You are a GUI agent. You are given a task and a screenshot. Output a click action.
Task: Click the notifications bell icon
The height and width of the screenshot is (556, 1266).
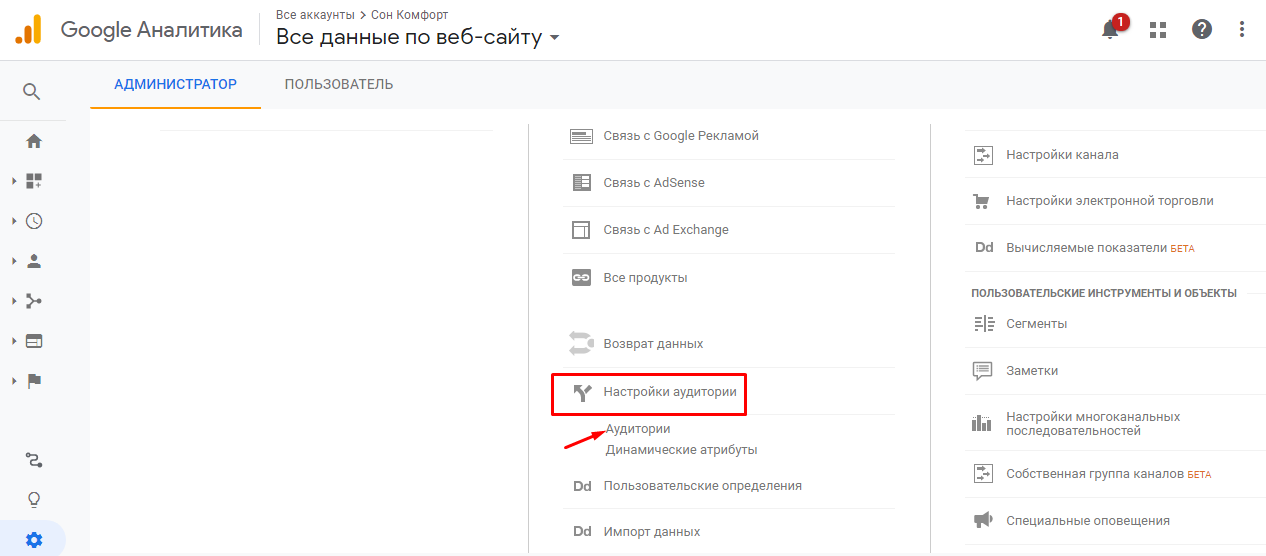coord(1110,29)
